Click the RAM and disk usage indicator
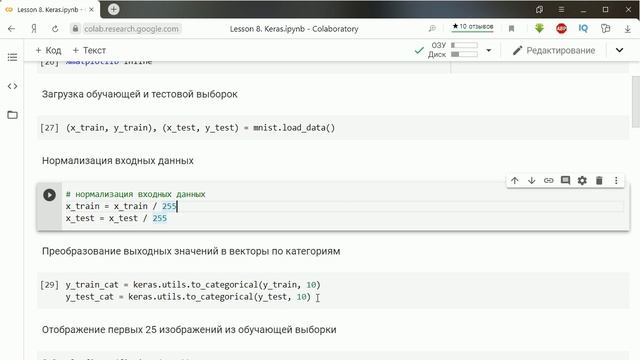Screen dimensions: 640x360 453,50
